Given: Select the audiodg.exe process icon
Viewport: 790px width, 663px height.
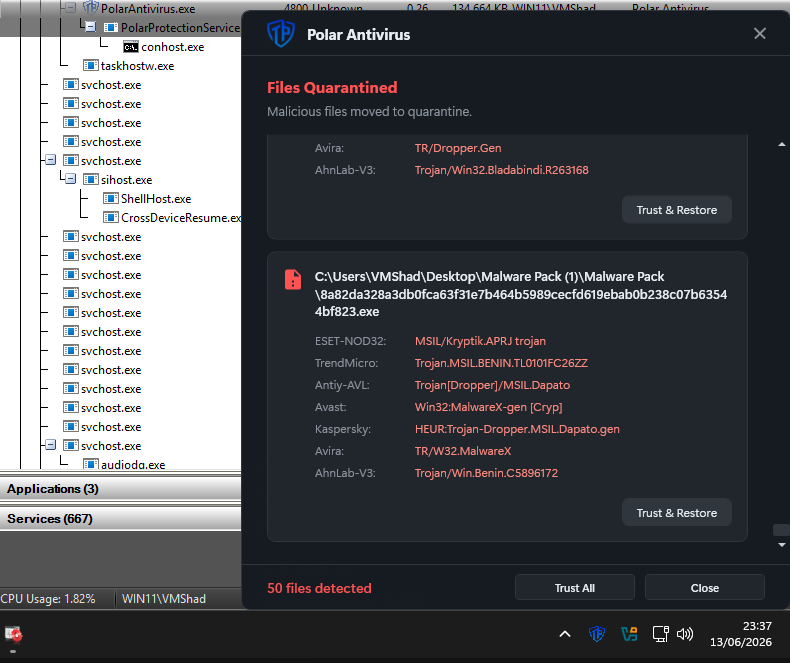Looking at the screenshot, I should tap(90, 464).
